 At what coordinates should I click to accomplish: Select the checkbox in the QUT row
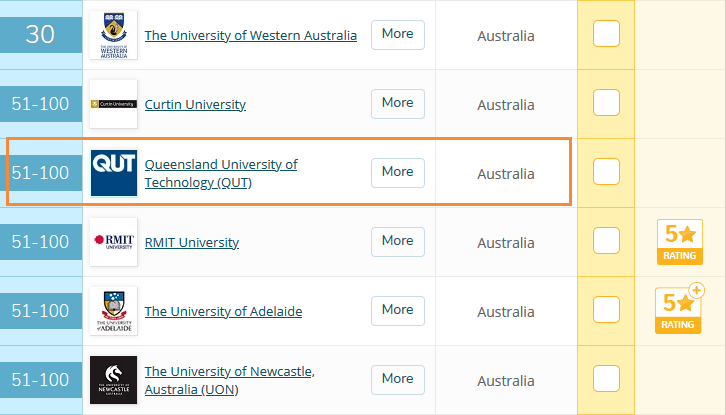tap(606, 172)
